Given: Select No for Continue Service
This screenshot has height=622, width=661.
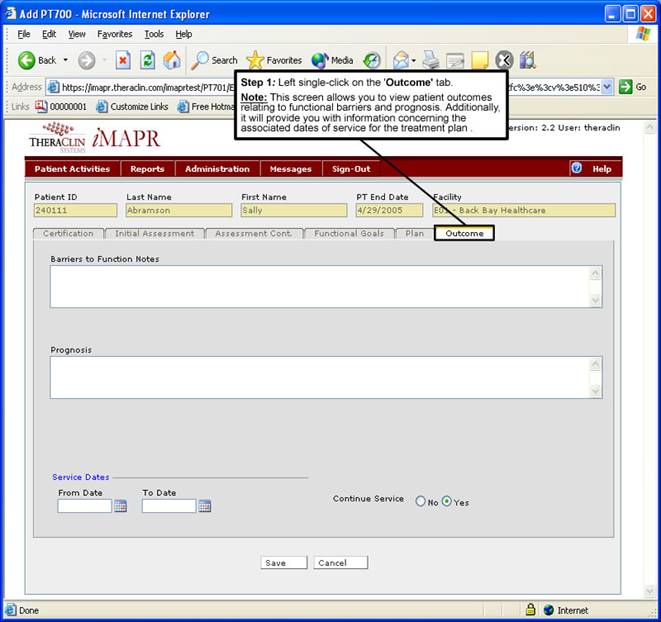Looking at the screenshot, I should pos(421,502).
